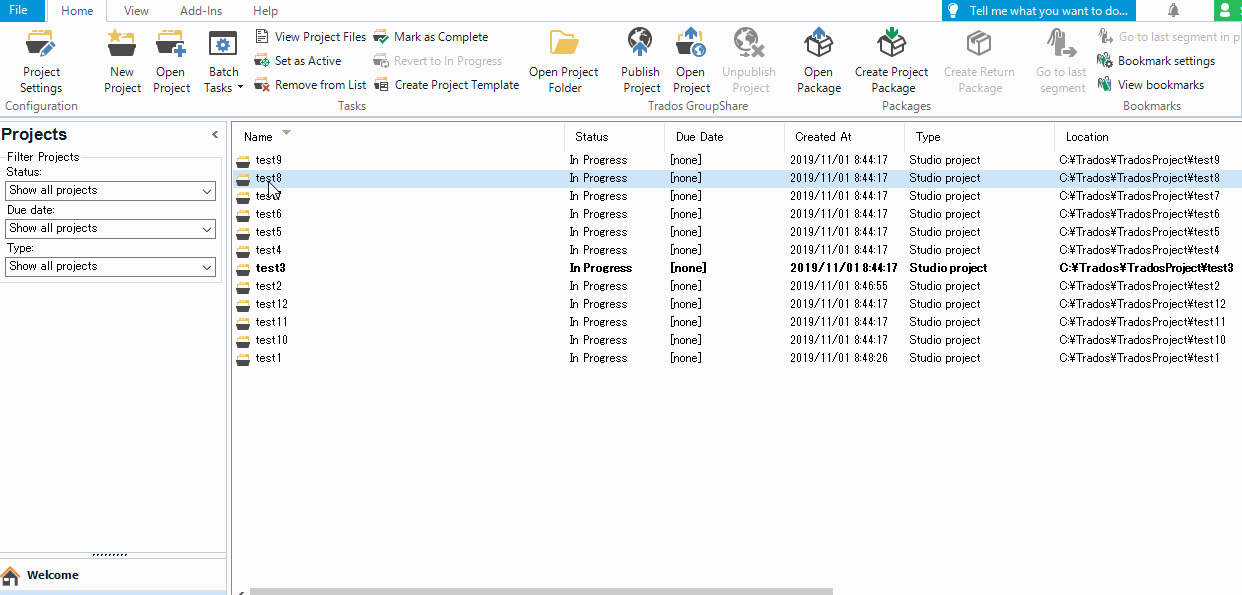Image resolution: width=1242 pixels, height=595 pixels.
Task: Click the horizontal scrollbar thumb
Action: coord(541,591)
